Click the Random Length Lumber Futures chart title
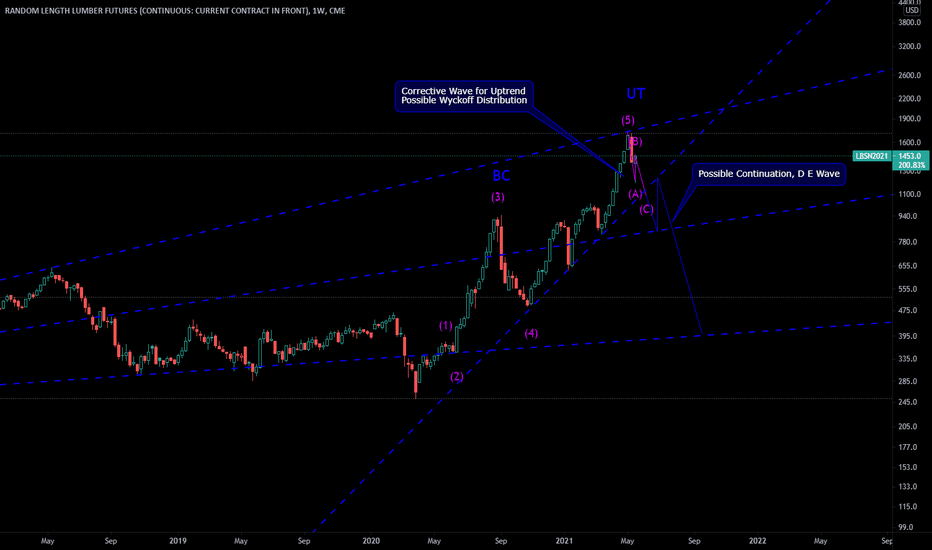This screenshot has height=550, width=932. [175, 11]
